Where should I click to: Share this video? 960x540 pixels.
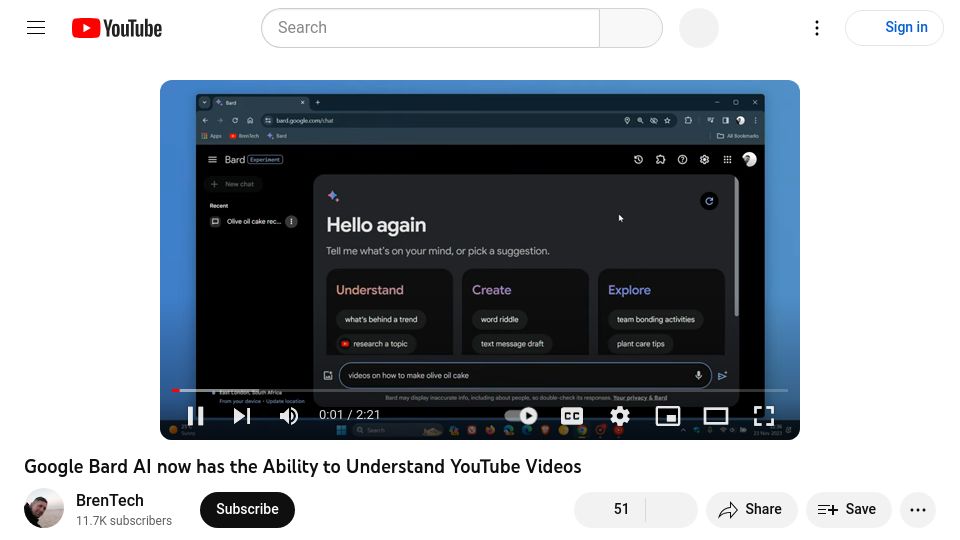point(752,509)
